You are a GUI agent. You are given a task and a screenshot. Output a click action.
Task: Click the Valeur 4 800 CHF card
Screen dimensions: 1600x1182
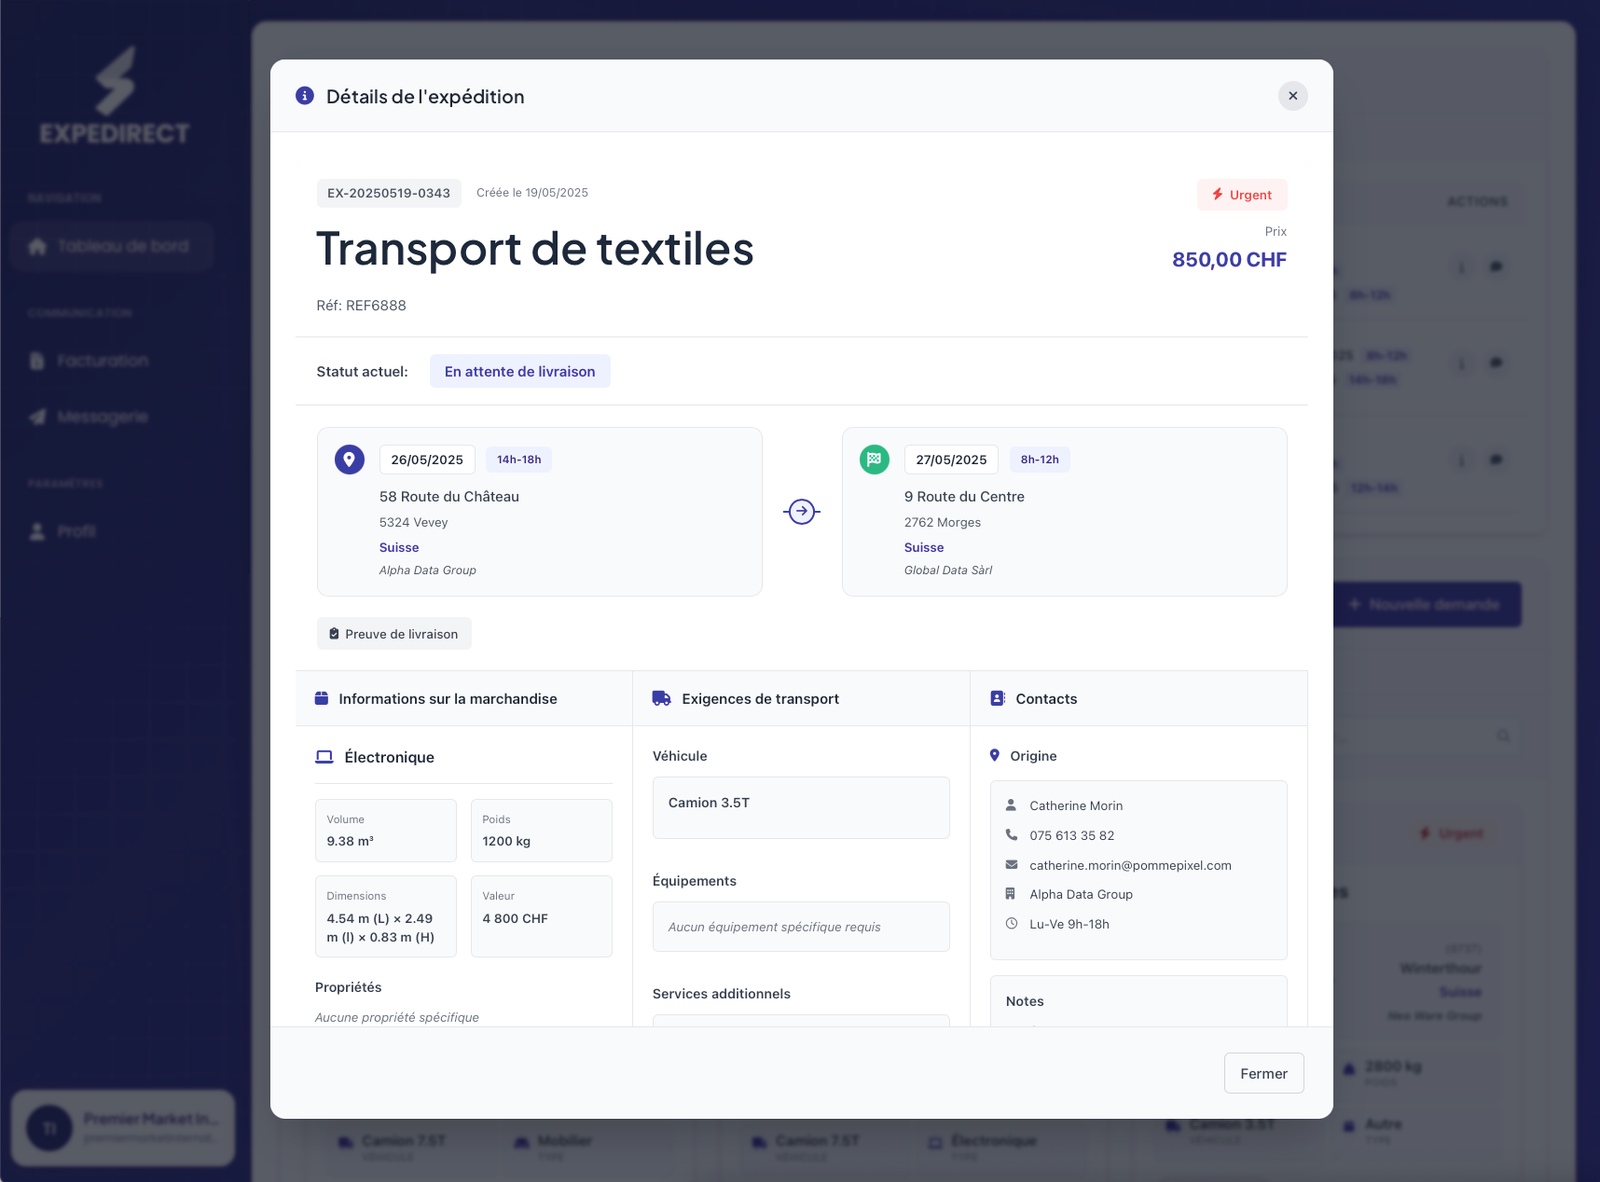pyautogui.click(x=541, y=917)
